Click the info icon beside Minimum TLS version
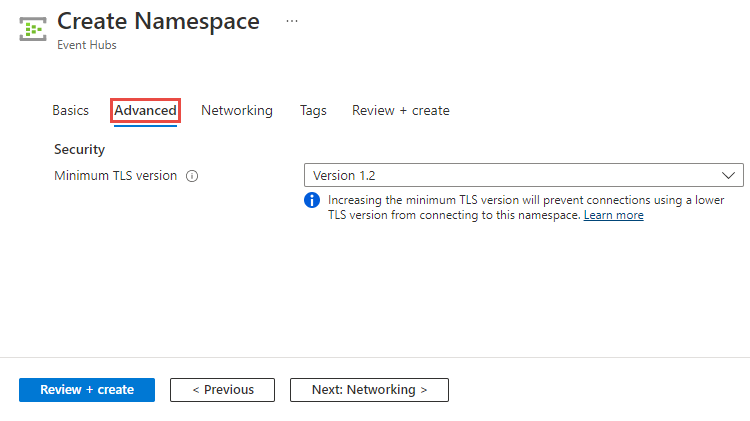Viewport: 750px width, 421px height. [x=192, y=176]
